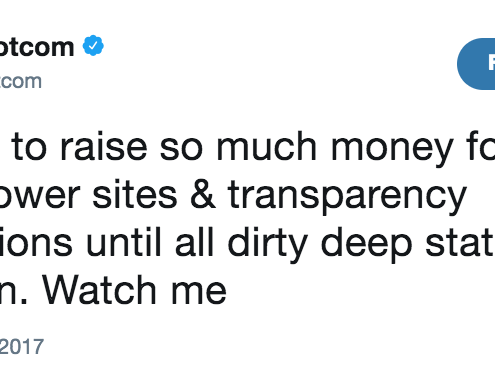This screenshot has height=374, width=495.
Task: Click the word "transparency" in the tweet
Action: [347, 198]
